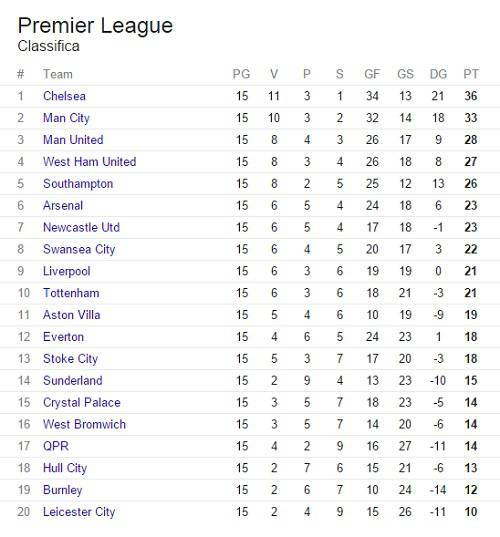The height and width of the screenshot is (537, 500).
Task: Select the West Bromwich link
Action: click(x=85, y=425)
